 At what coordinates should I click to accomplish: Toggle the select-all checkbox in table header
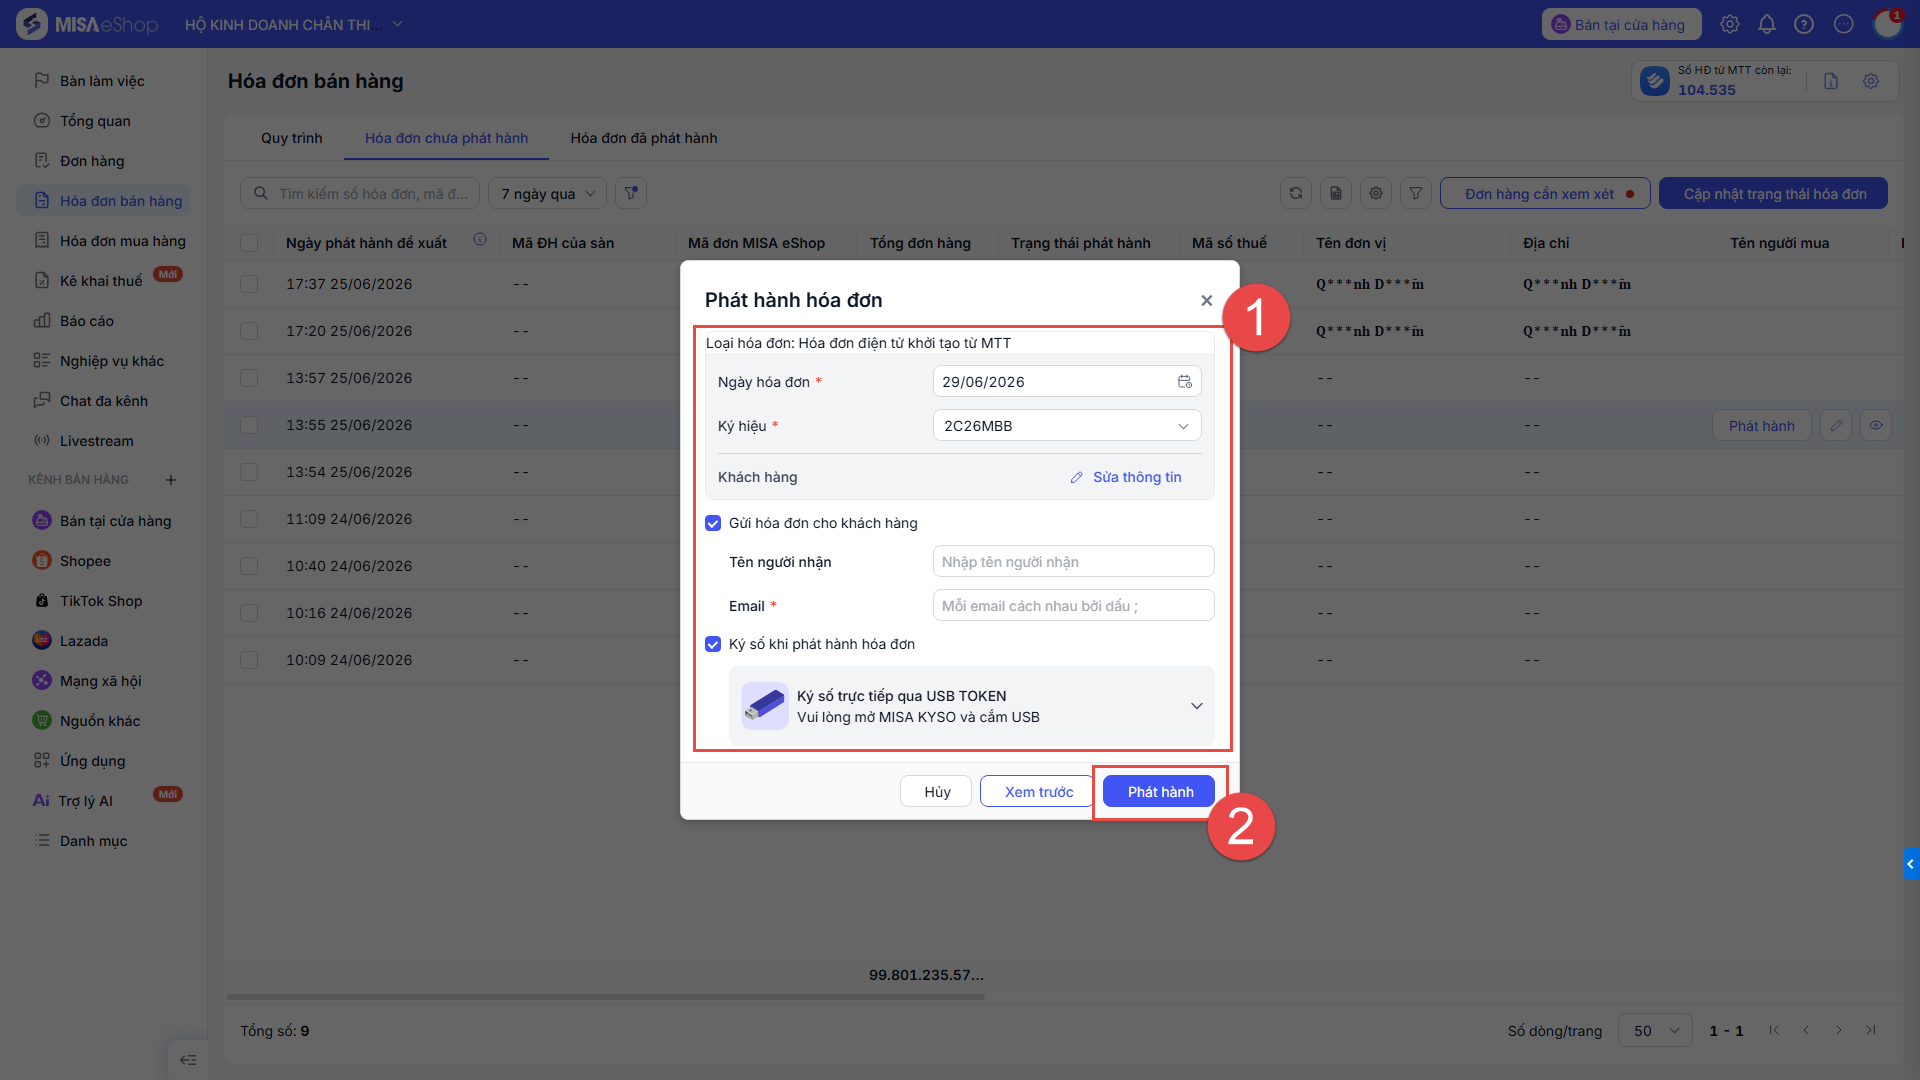tap(249, 243)
